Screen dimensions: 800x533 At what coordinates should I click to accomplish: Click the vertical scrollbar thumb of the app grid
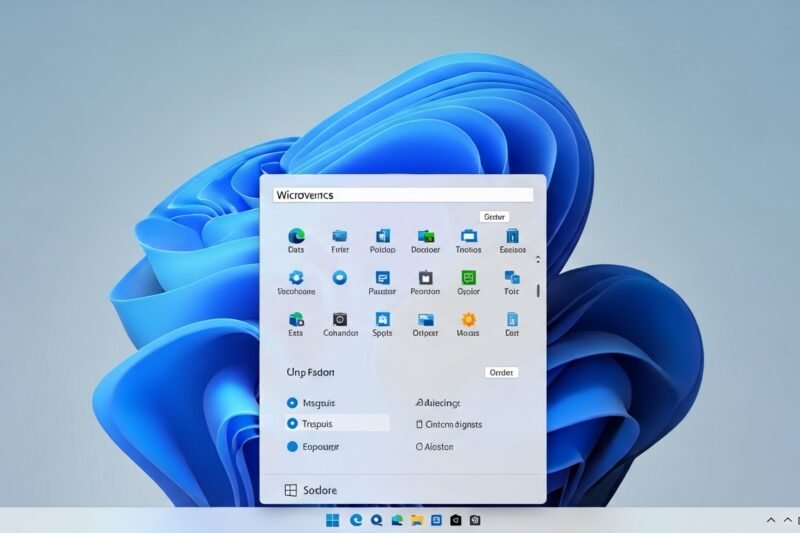click(538, 291)
